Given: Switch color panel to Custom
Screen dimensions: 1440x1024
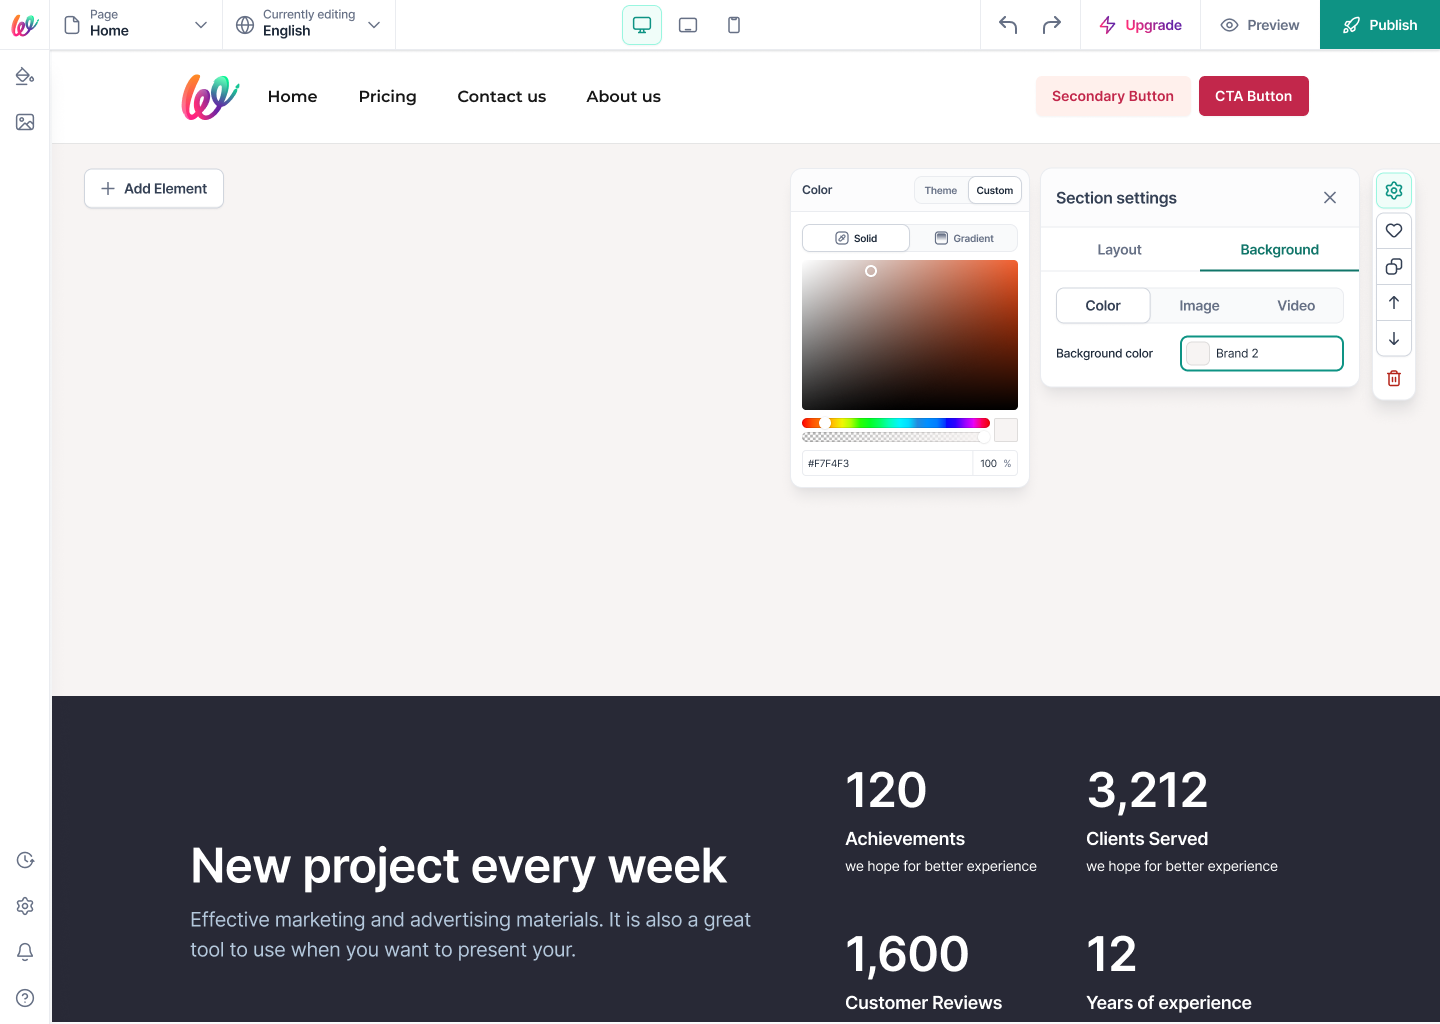Looking at the screenshot, I should [995, 190].
